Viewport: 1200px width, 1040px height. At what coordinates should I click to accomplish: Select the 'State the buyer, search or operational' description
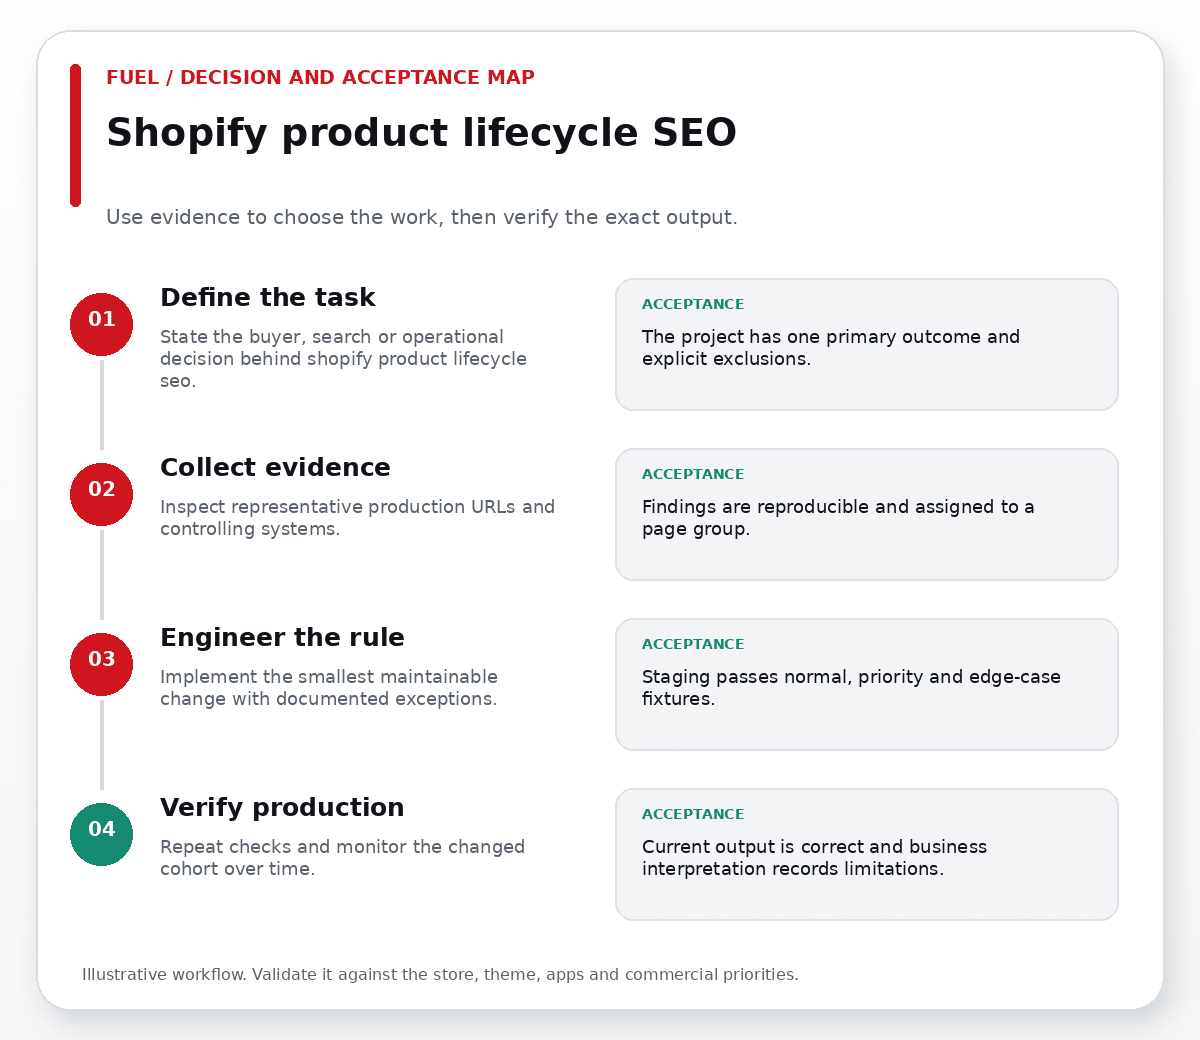tap(343, 359)
